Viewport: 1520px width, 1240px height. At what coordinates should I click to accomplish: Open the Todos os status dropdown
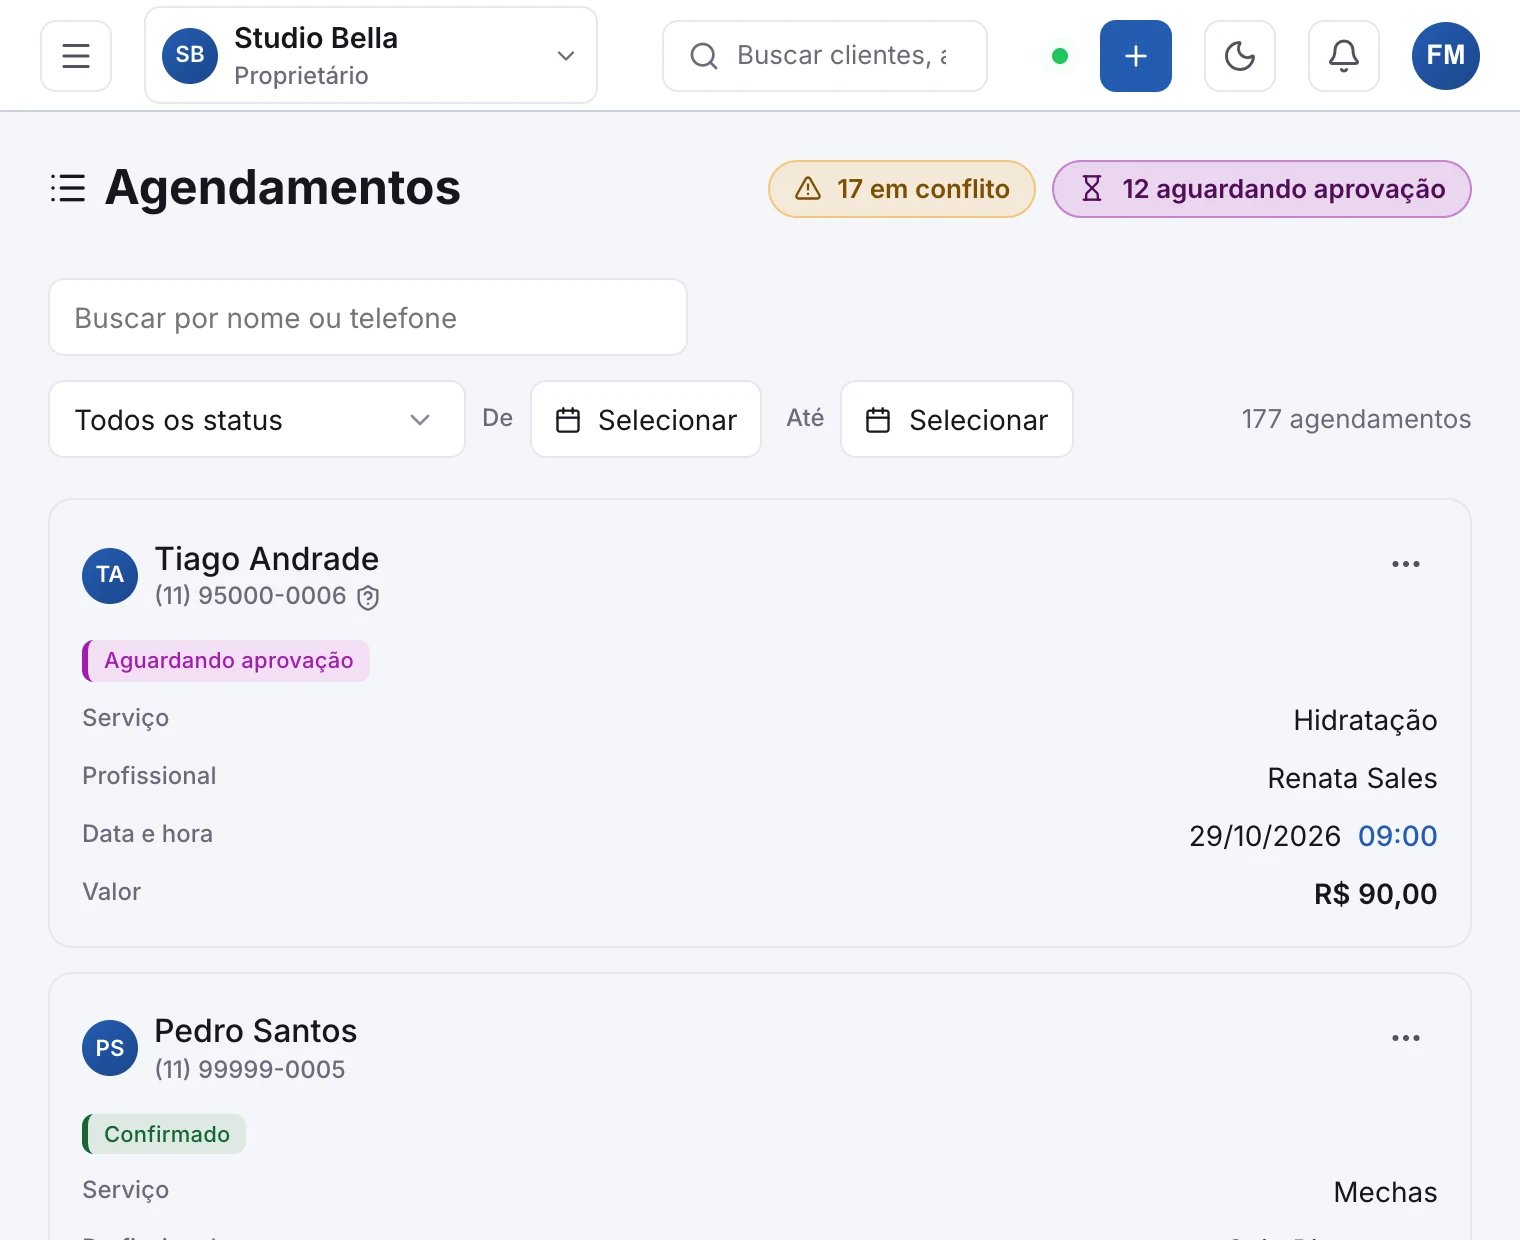click(257, 419)
